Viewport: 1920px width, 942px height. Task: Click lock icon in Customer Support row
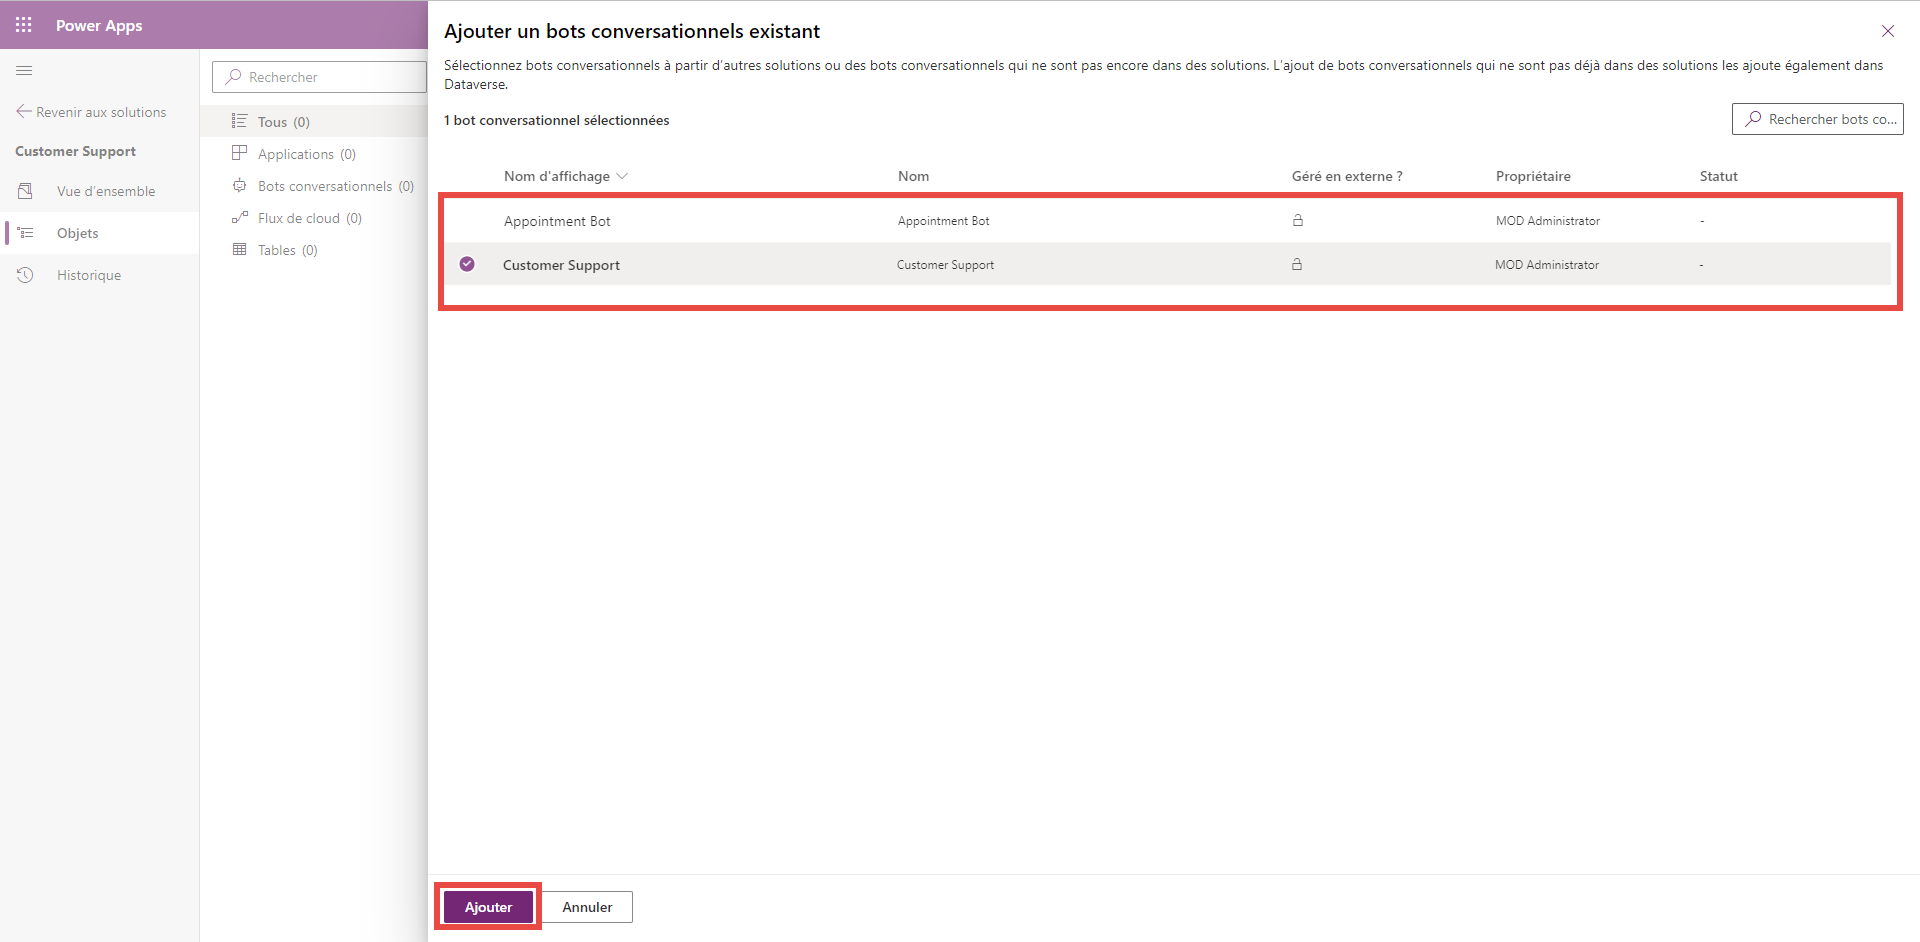(x=1297, y=264)
